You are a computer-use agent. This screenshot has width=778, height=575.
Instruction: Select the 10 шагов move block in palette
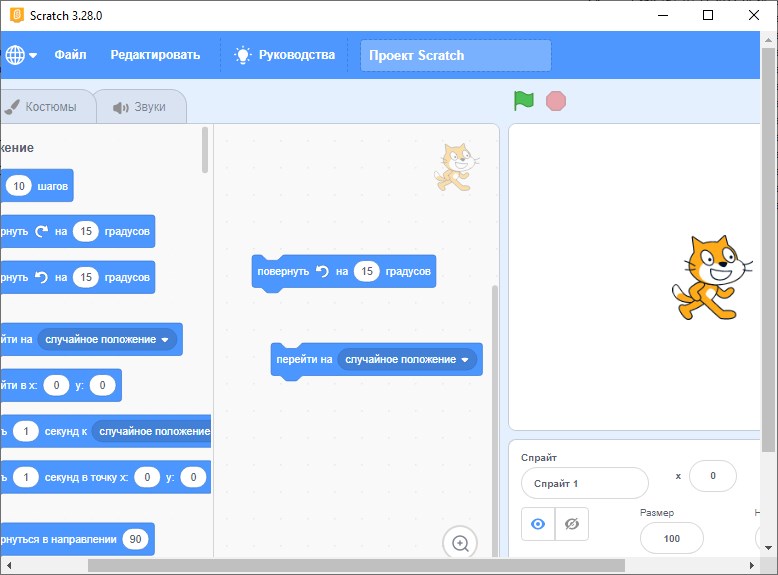[x=37, y=186]
